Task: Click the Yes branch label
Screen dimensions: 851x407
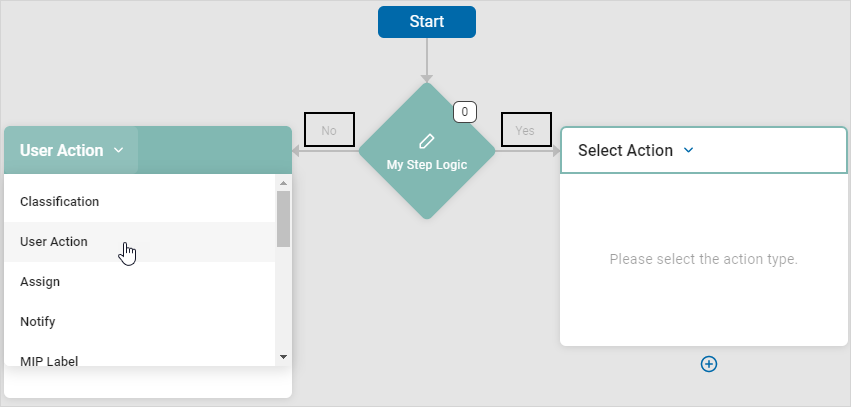Action: point(525,130)
